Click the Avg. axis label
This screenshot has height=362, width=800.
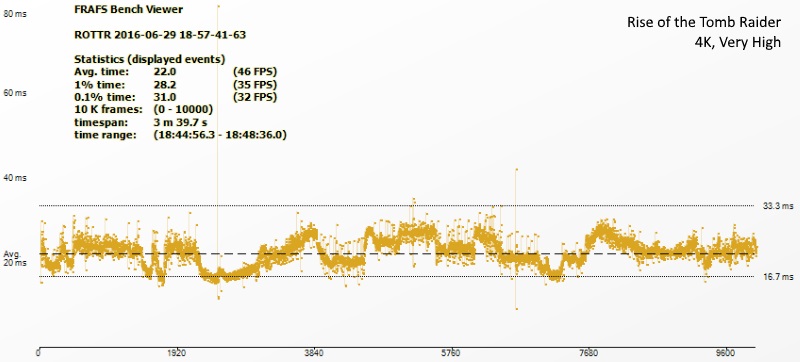(x=12, y=253)
